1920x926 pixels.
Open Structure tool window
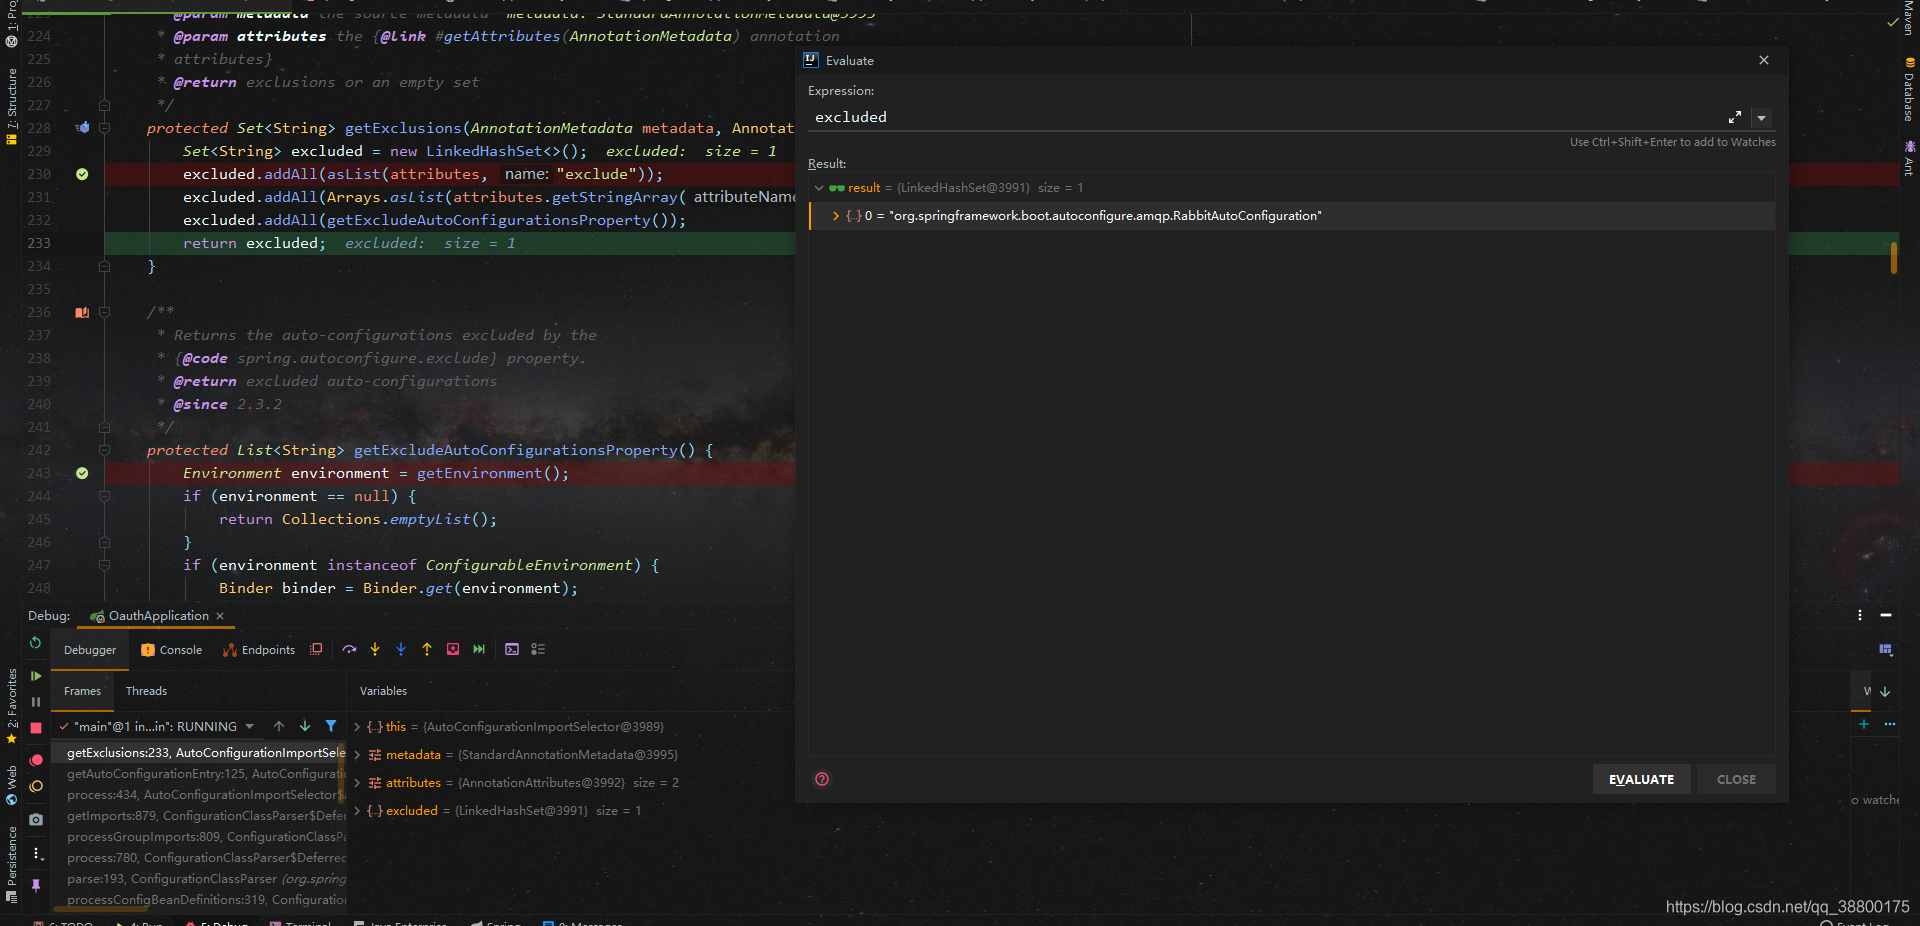click(x=11, y=107)
